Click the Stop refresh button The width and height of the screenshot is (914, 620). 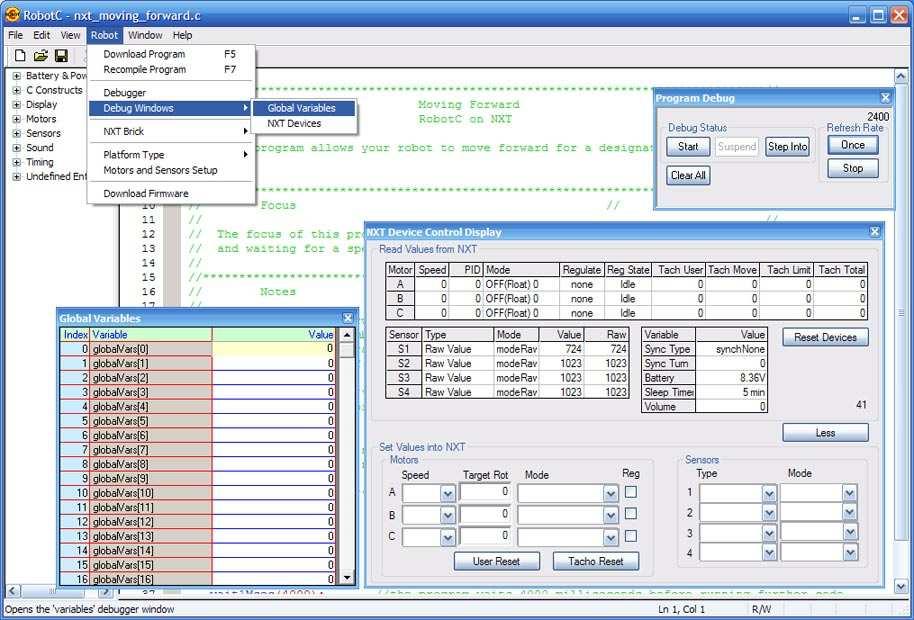[853, 168]
